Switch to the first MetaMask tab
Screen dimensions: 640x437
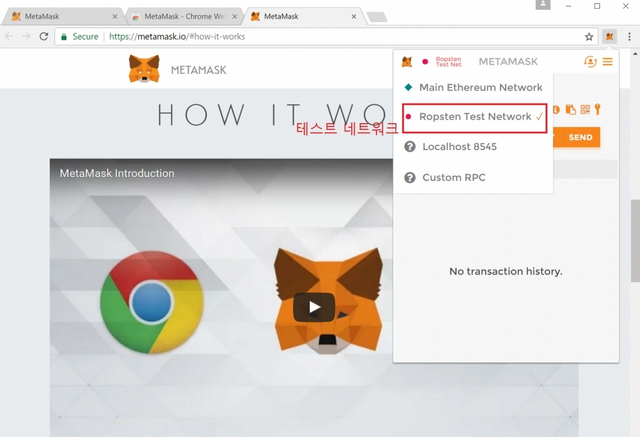point(61,16)
